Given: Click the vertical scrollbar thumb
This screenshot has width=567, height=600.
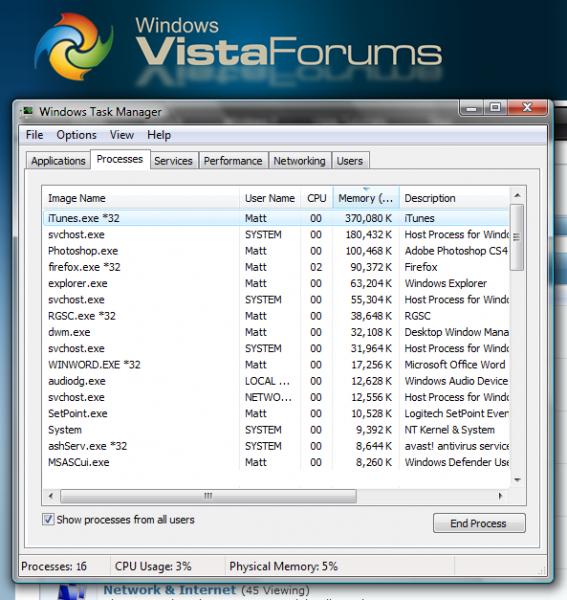Looking at the screenshot, I should 517,237.
